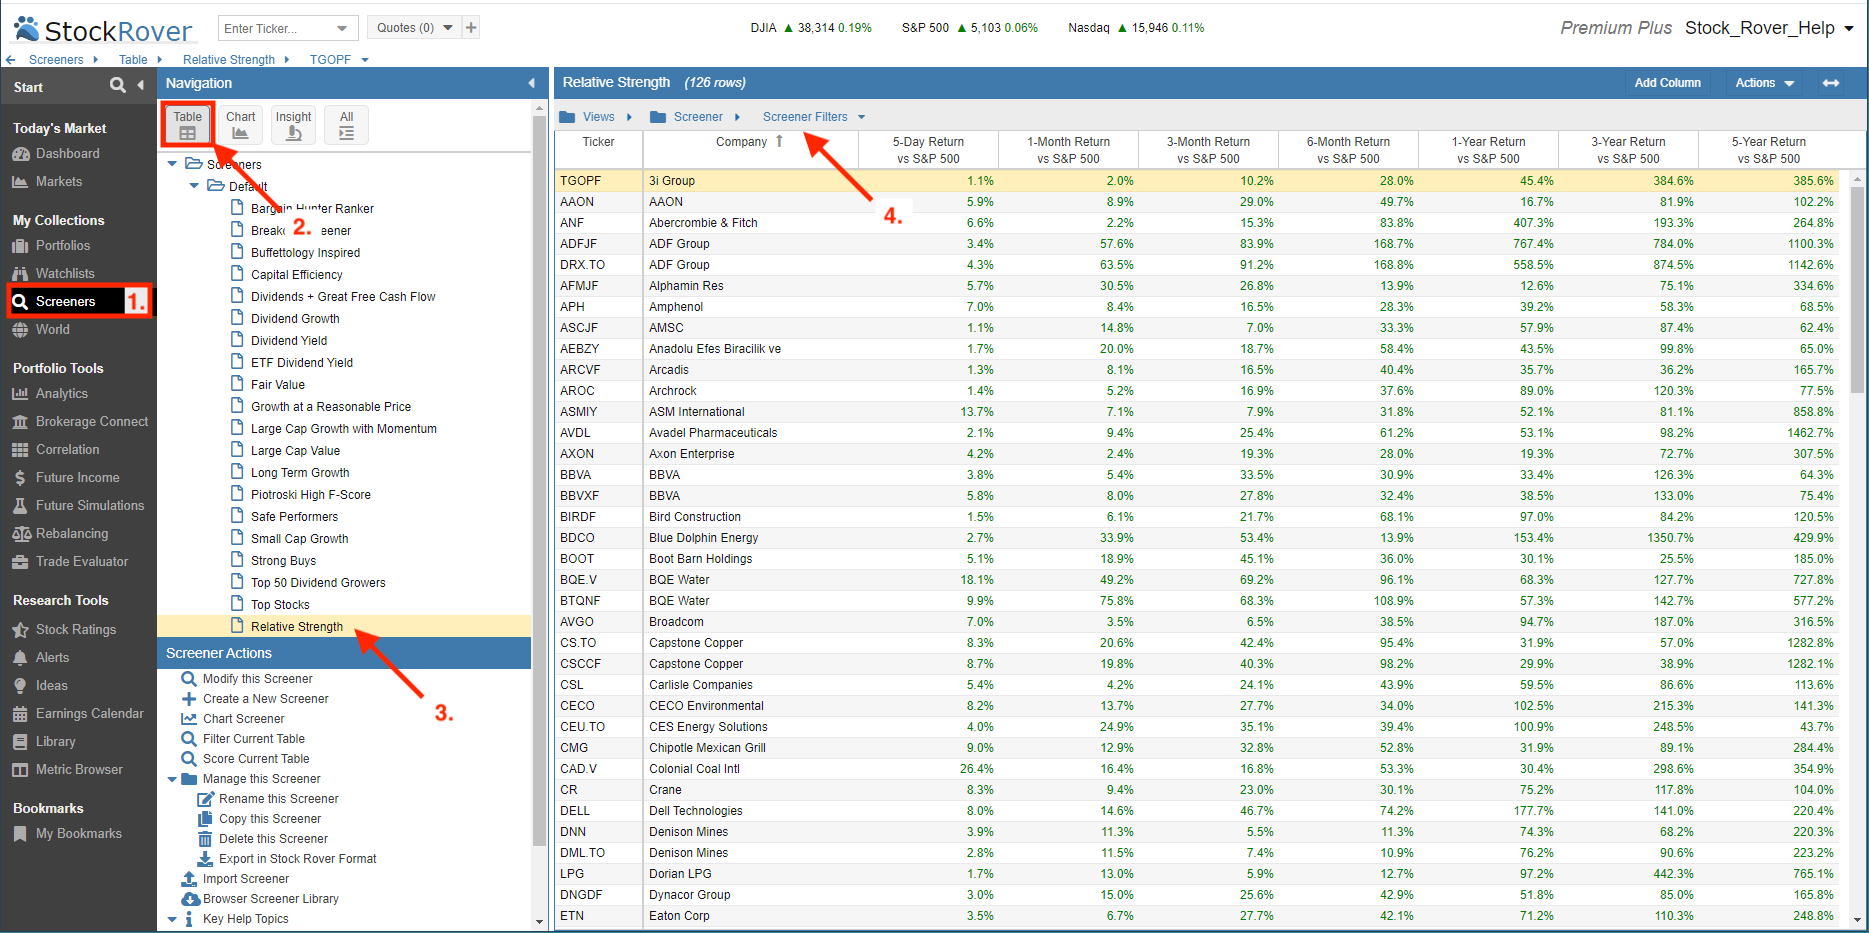Click Create a New Screener
1869x933 pixels.
pyautogui.click(x=265, y=699)
